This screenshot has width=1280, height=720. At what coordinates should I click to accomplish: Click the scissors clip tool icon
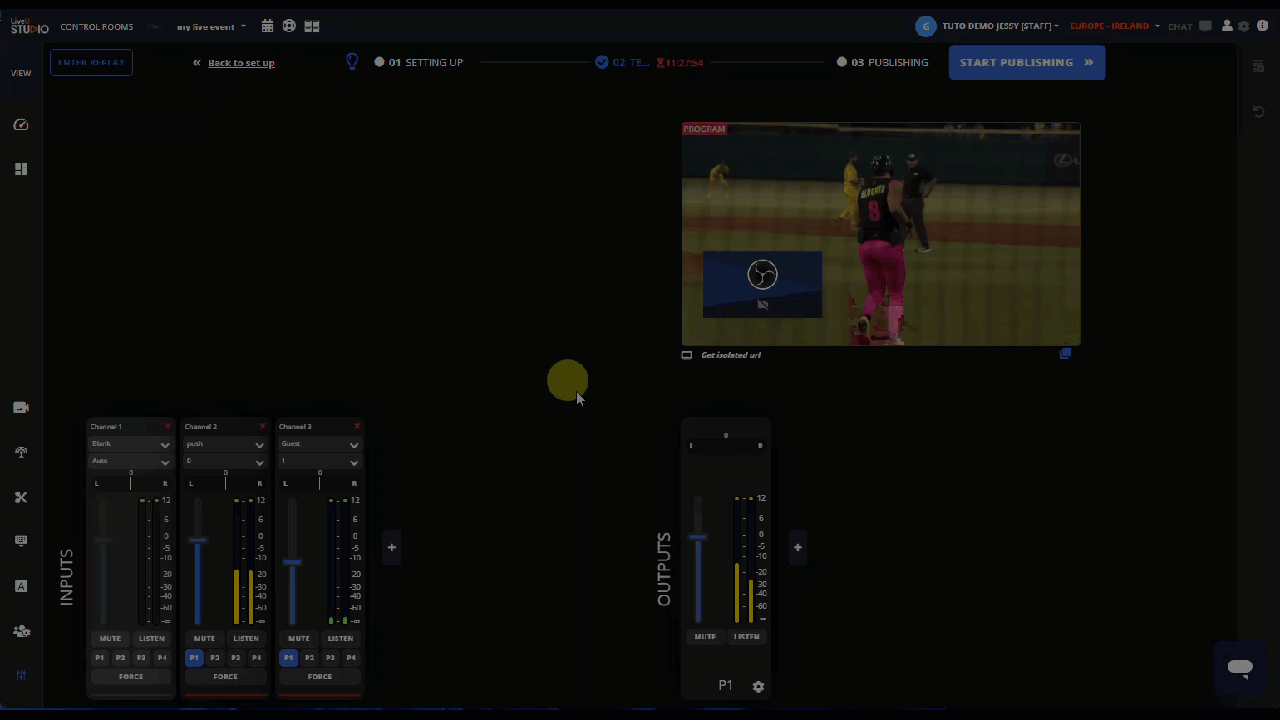[x=21, y=497]
